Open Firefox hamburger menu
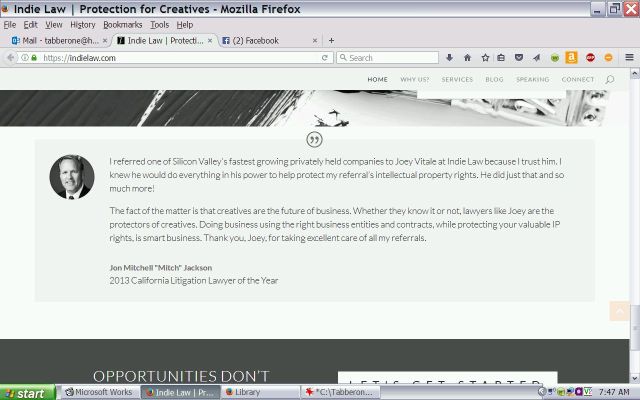Screen dimensions: 640x400 629,58
